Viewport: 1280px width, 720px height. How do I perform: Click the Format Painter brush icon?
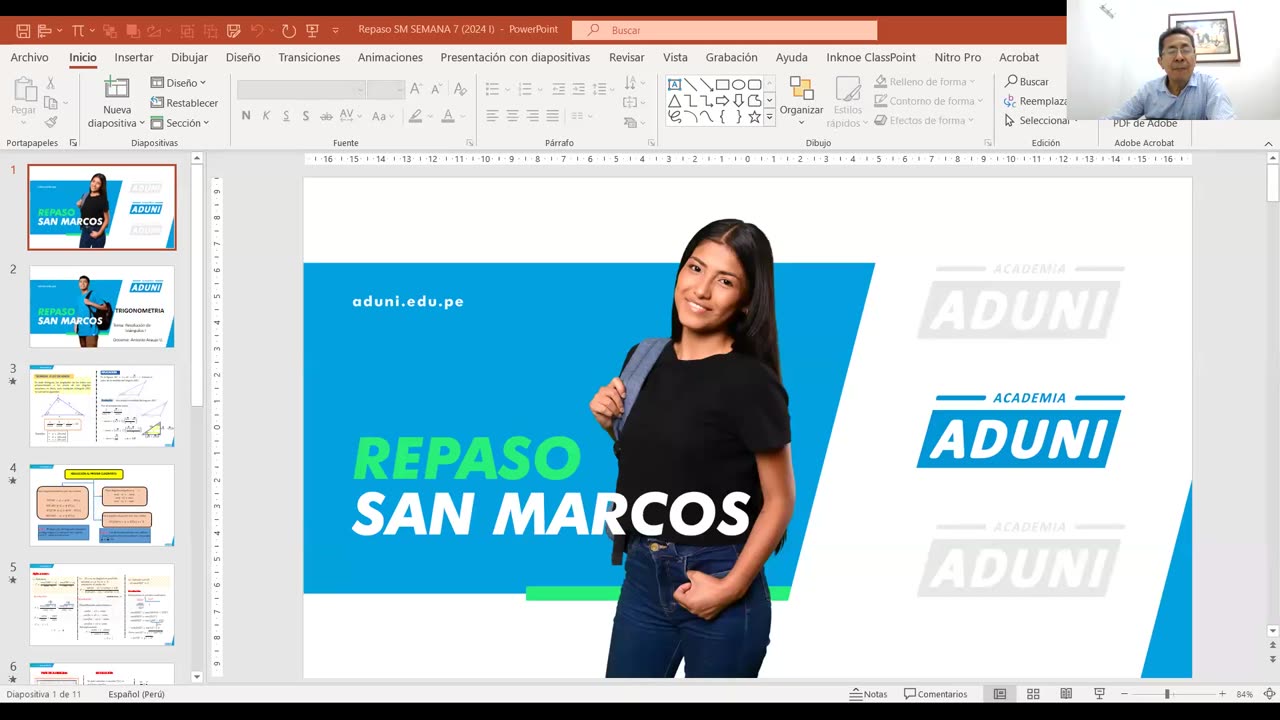click(51, 122)
